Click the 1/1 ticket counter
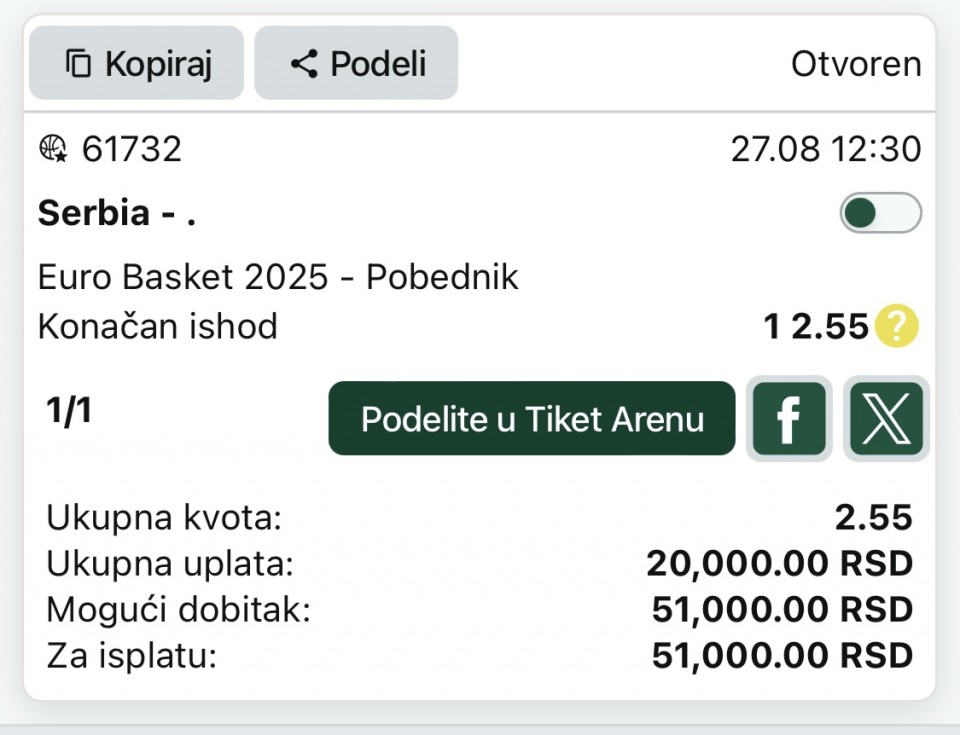The width and height of the screenshot is (960, 735). [x=69, y=410]
